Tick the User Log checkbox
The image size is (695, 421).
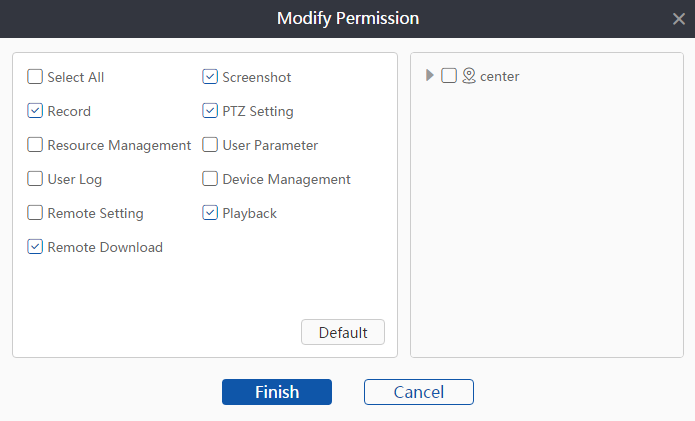(x=35, y=179)
